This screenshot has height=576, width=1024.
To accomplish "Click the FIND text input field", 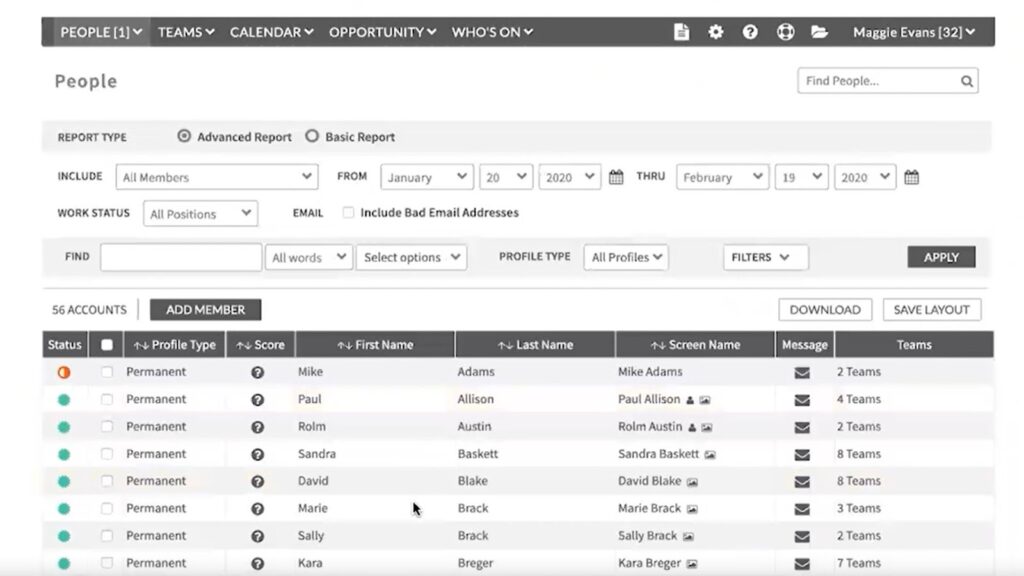I will click(181, 257).
